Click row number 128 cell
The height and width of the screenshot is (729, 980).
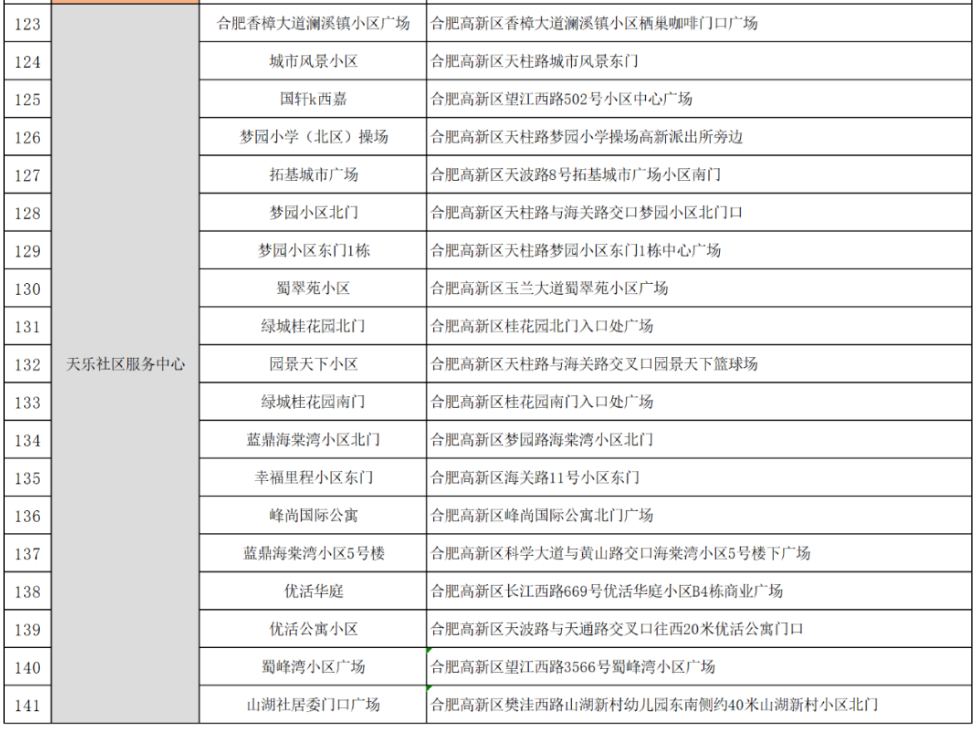click(x=28, y=213)
